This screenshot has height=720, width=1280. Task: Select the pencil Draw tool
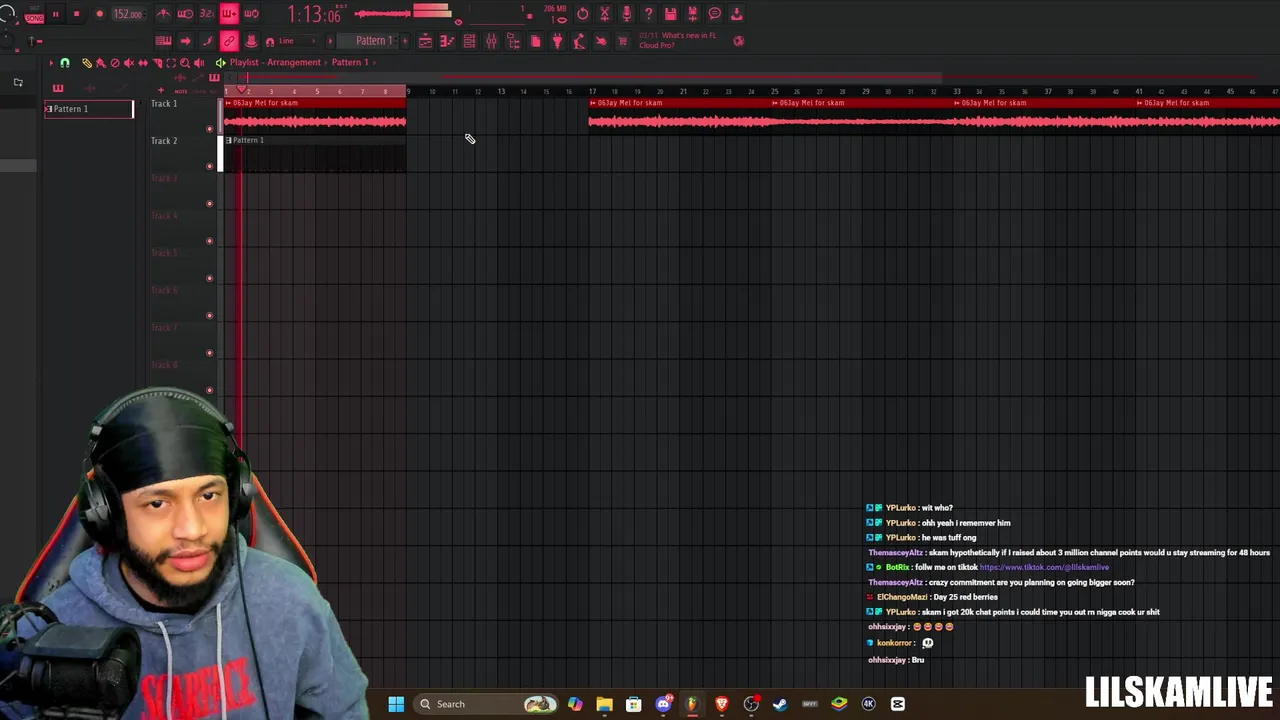pyautogui.click(x=87, y=63)
